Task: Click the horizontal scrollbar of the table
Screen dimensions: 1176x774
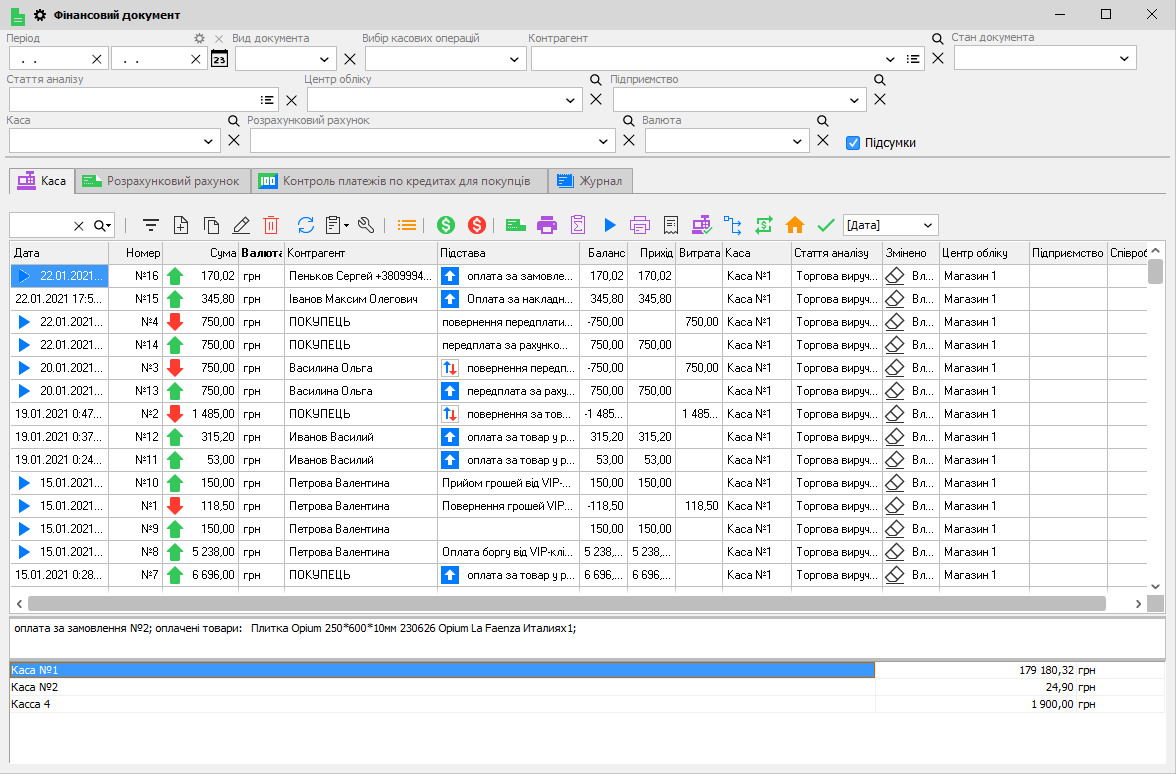Action: [x=566, y=604]
